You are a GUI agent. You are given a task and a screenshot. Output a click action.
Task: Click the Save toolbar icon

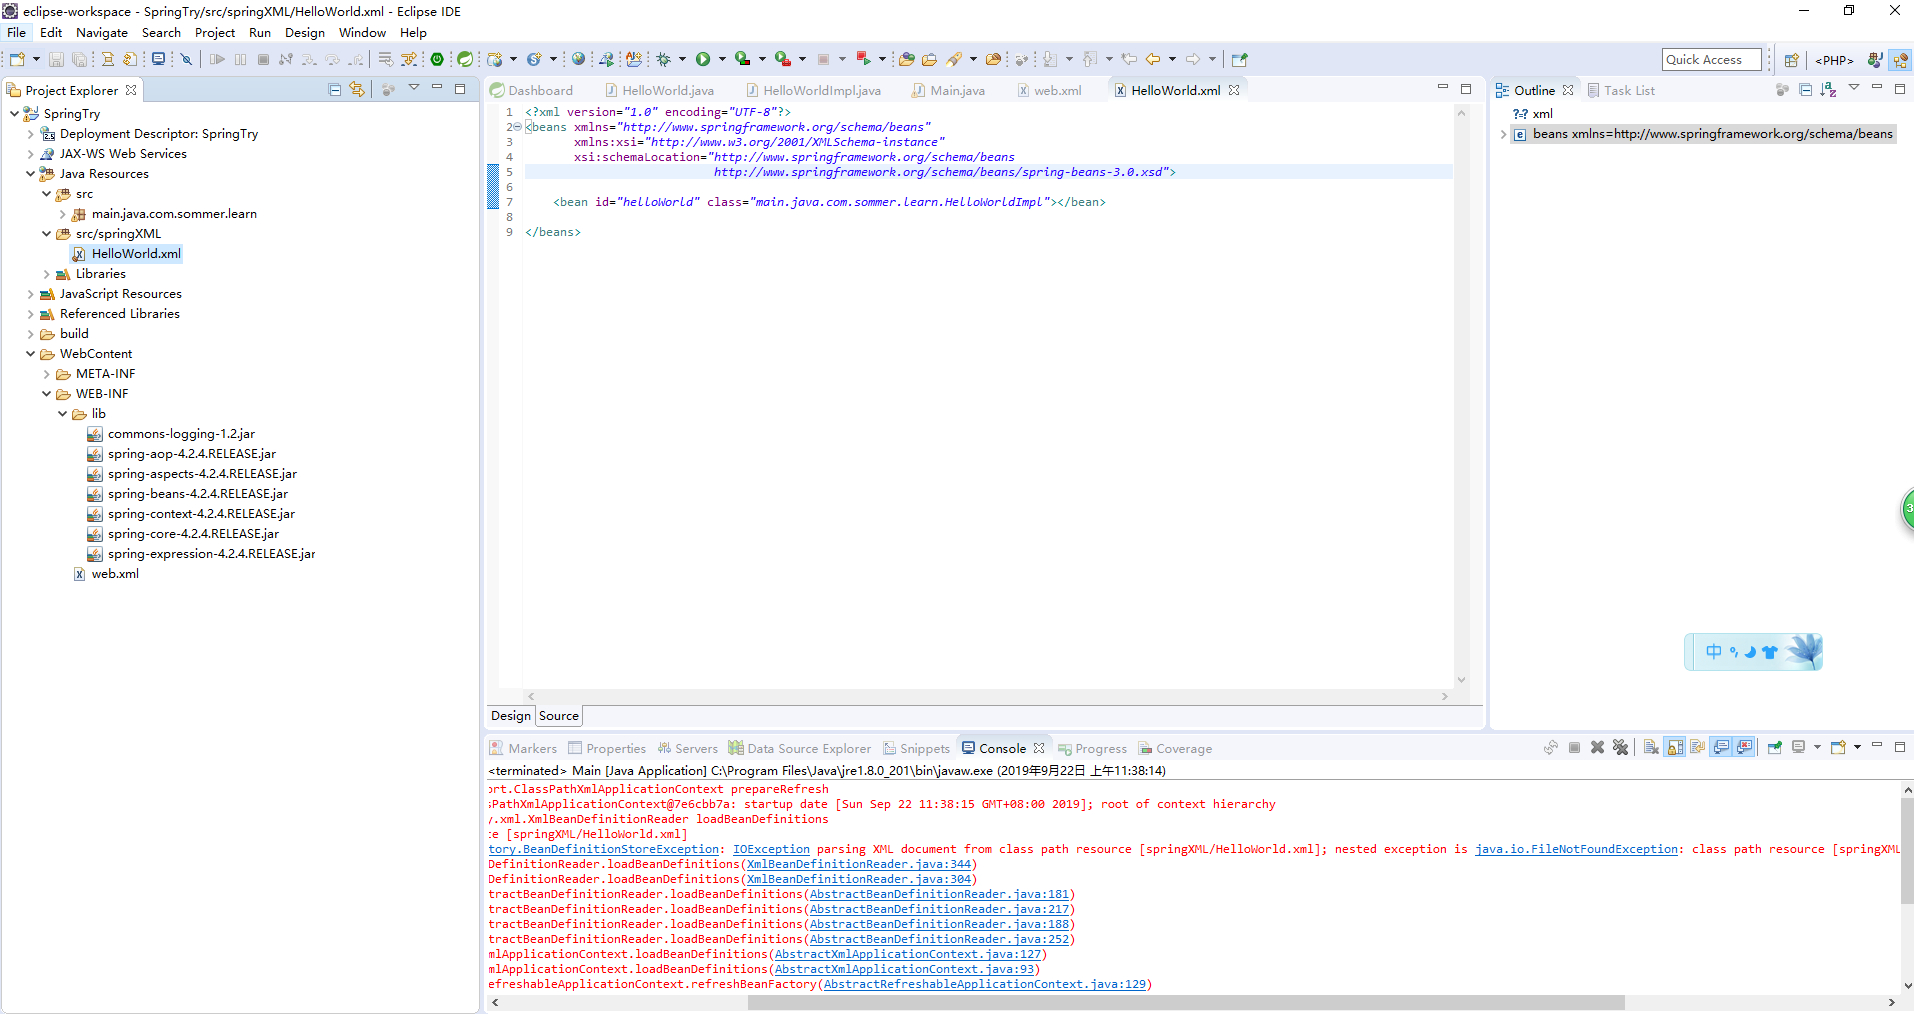56,60
